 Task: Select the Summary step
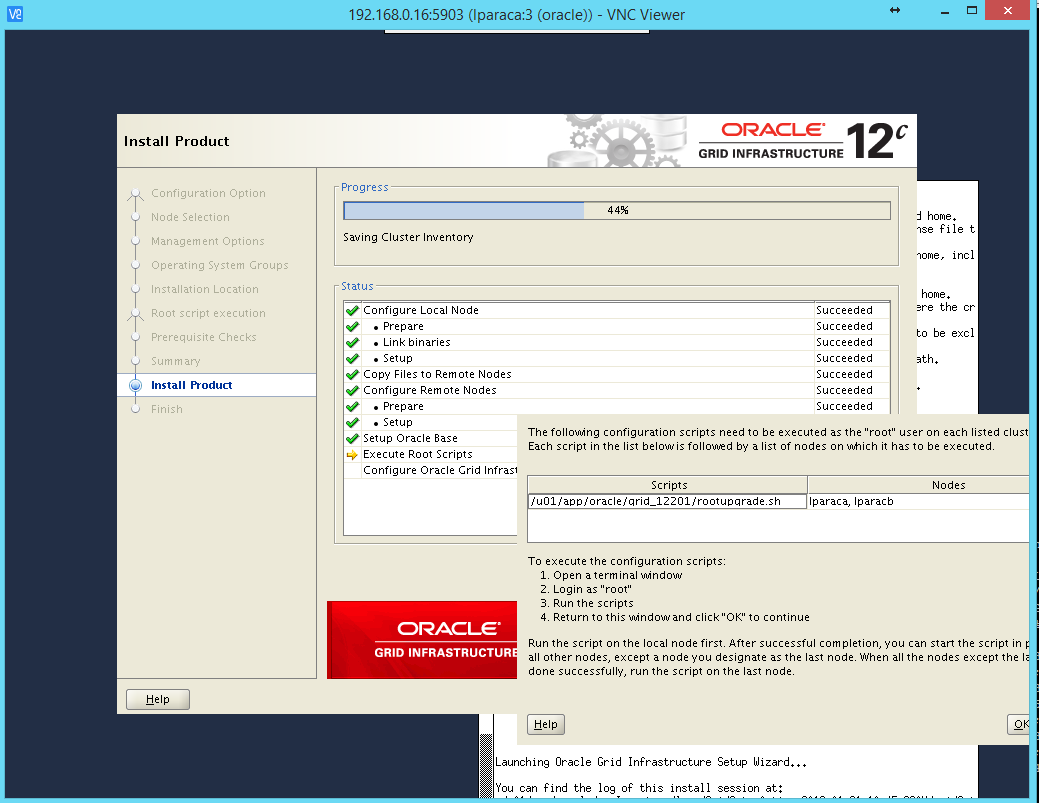(x=176, y=361)
